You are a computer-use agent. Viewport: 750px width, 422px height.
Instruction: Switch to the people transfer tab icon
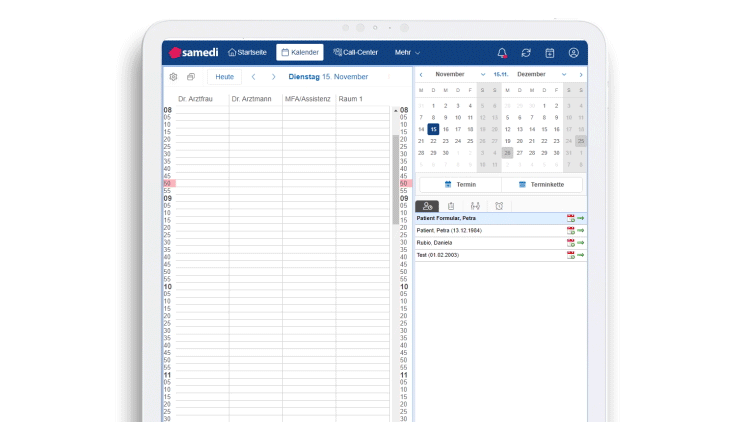(x=475, y=206)
